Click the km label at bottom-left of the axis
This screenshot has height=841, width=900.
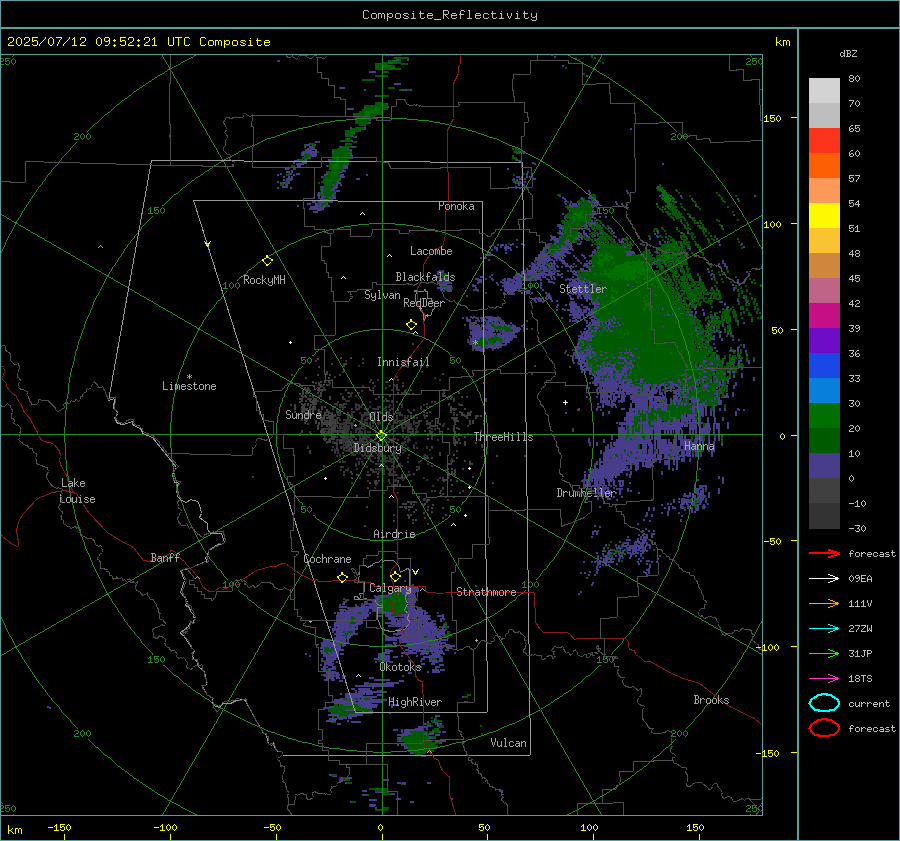(15, 830)
